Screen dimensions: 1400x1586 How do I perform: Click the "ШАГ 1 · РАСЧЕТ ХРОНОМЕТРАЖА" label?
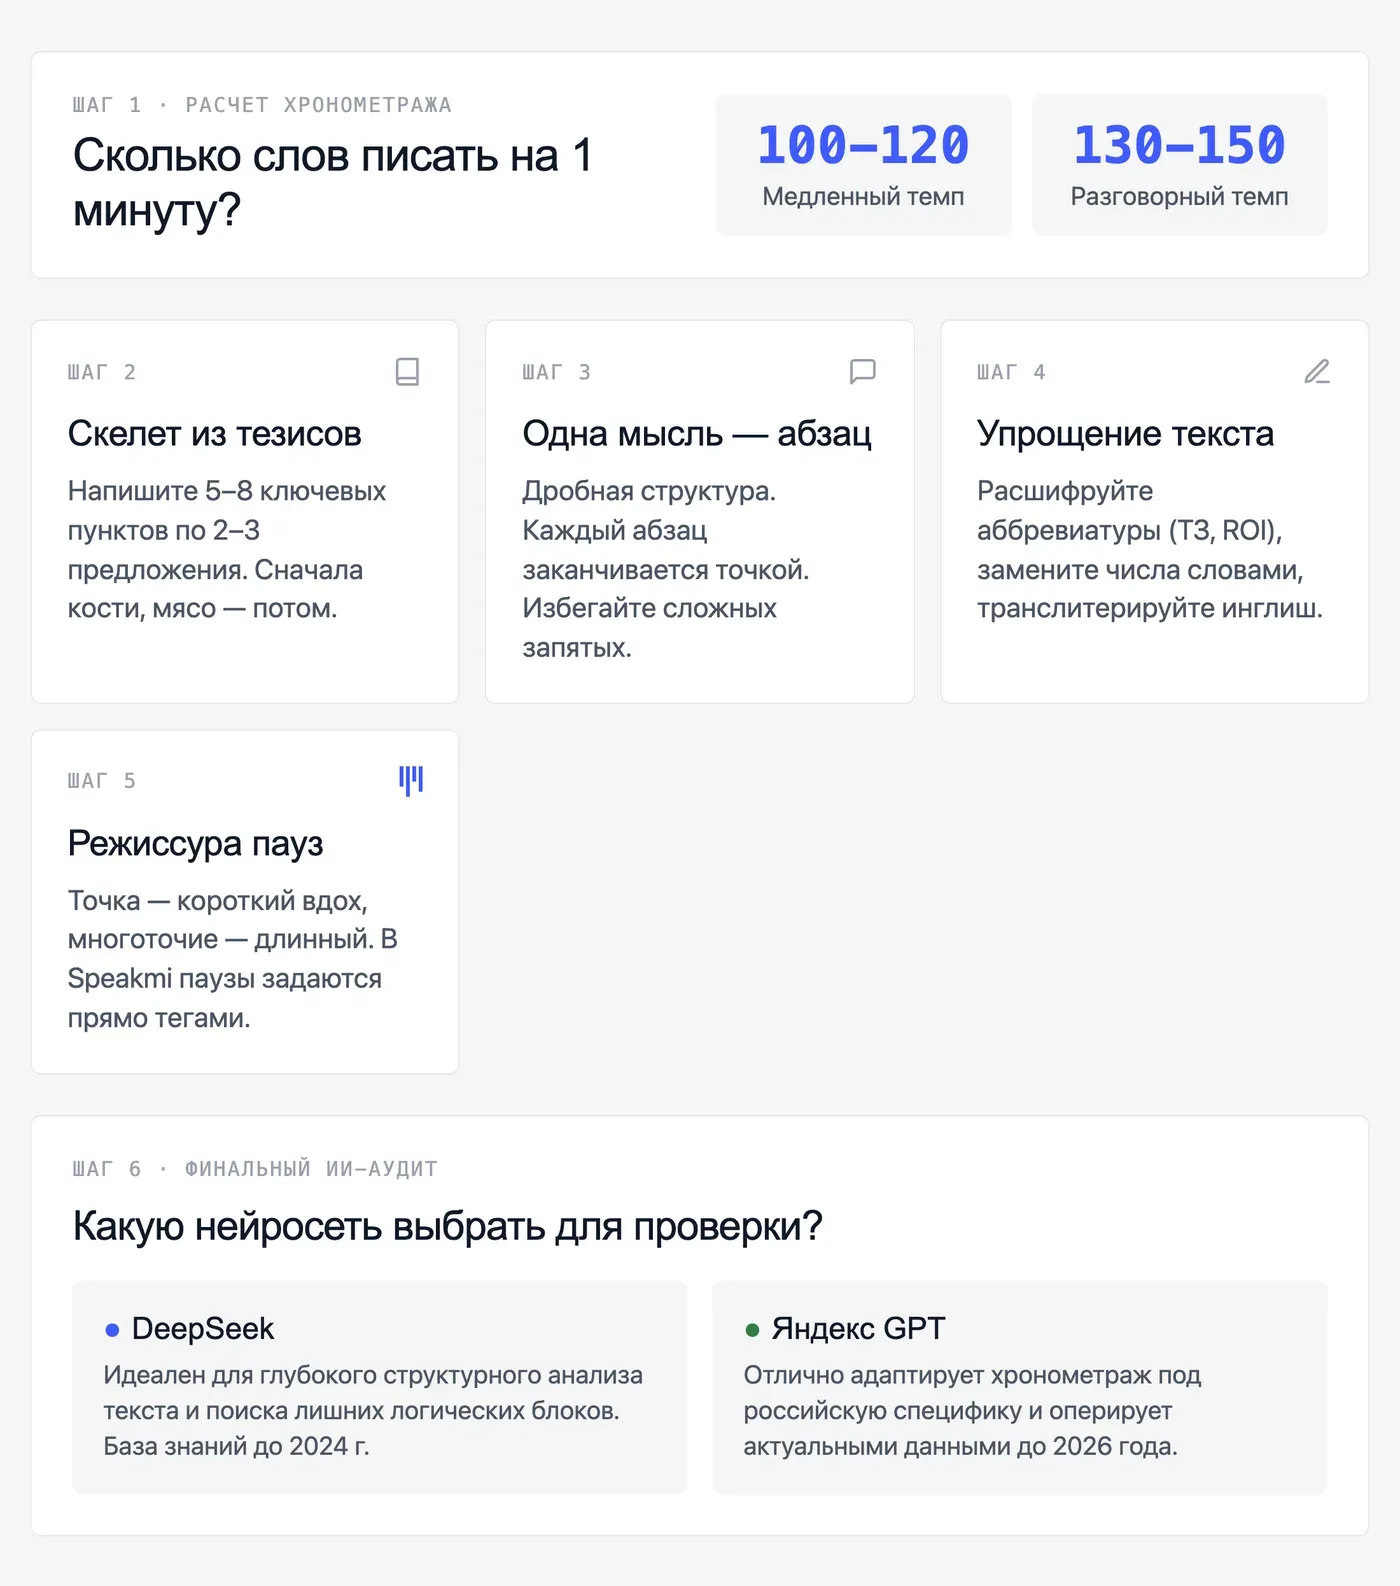point(262,105)
